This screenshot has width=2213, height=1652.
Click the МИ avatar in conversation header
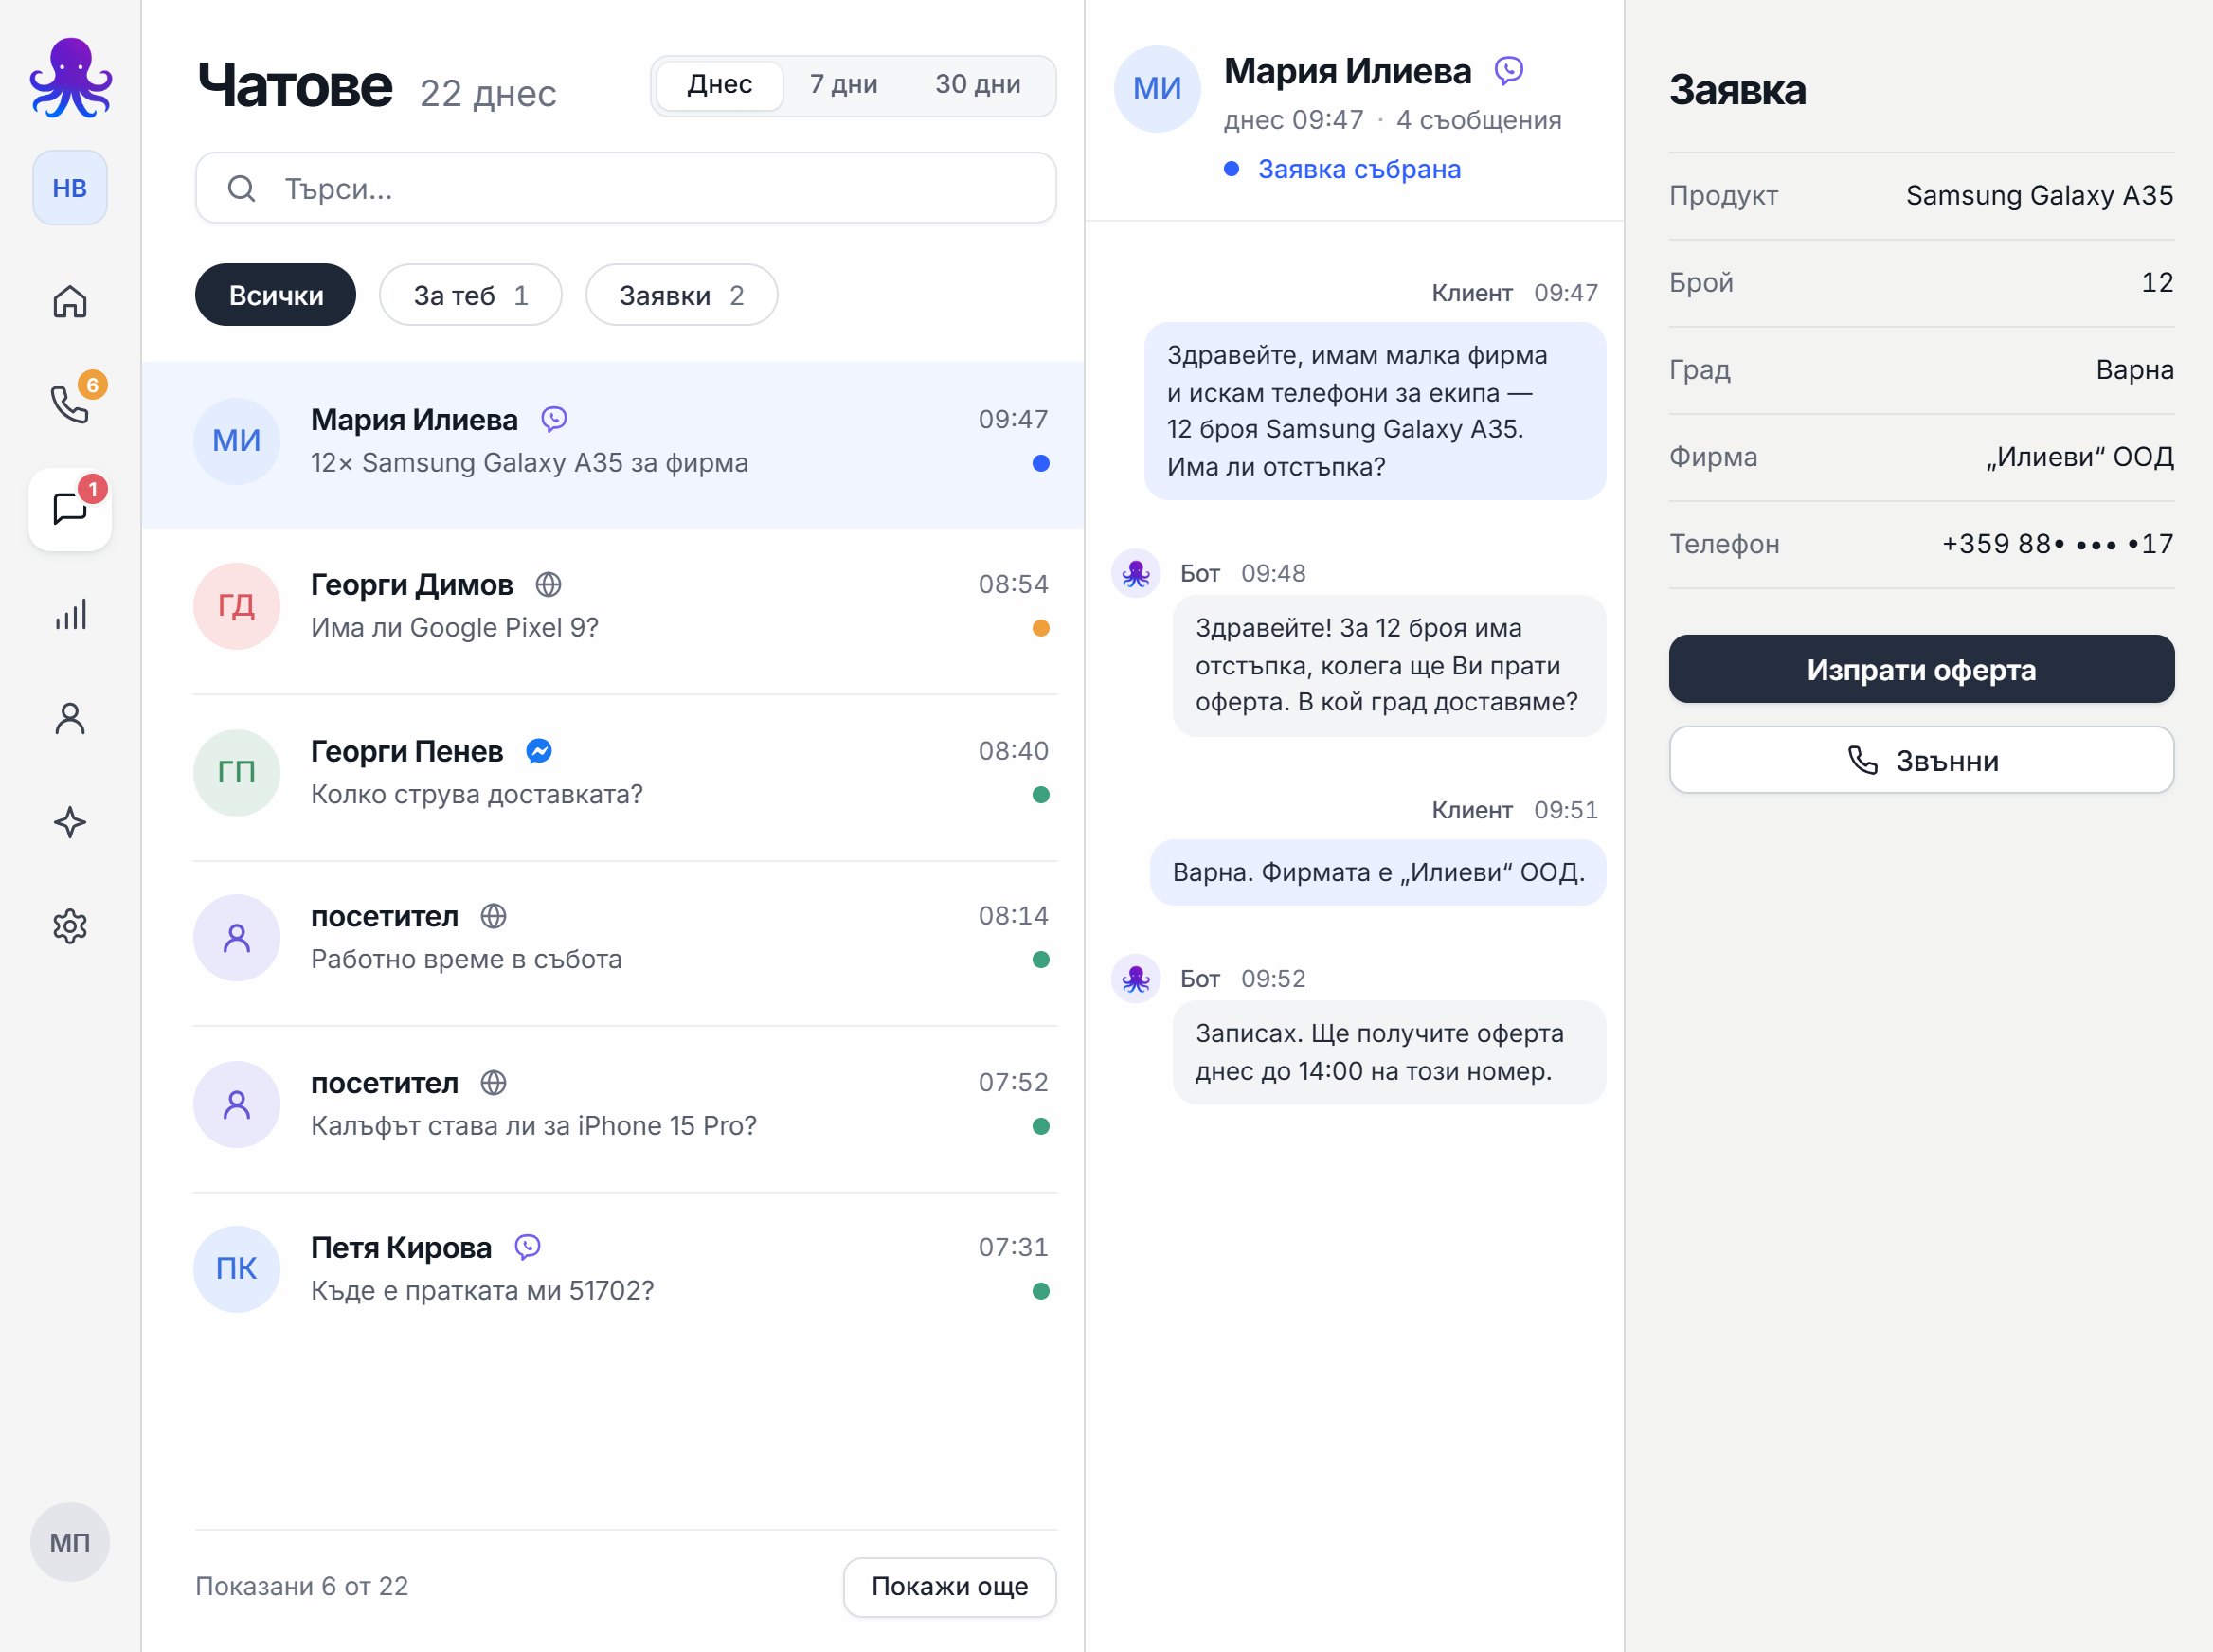click(1157, 88)
